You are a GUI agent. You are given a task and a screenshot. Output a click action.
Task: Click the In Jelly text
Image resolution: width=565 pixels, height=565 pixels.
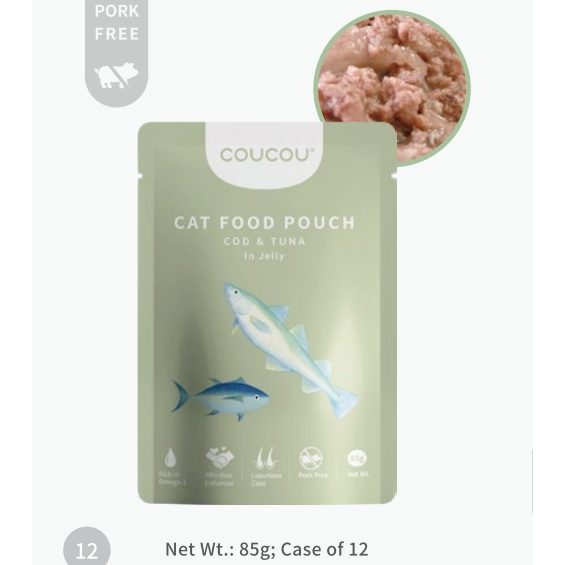[265, 256]
